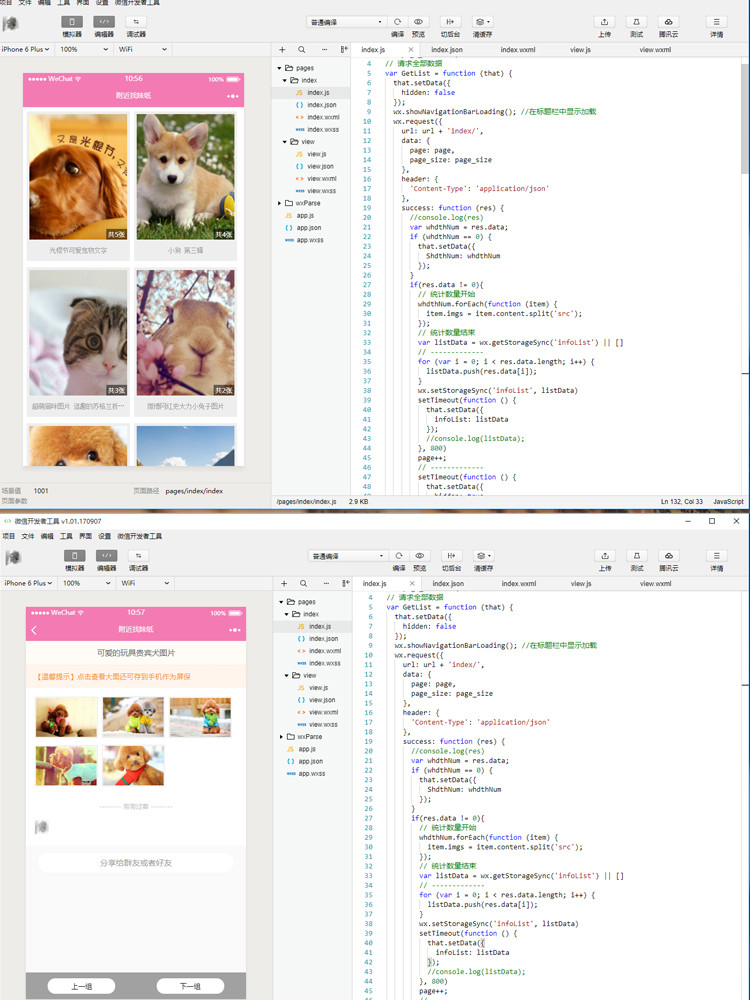Click the search icon above the upper file tree
This screenshot has width=750, height=1000.
pyautogui.click(x=303, y=49)
